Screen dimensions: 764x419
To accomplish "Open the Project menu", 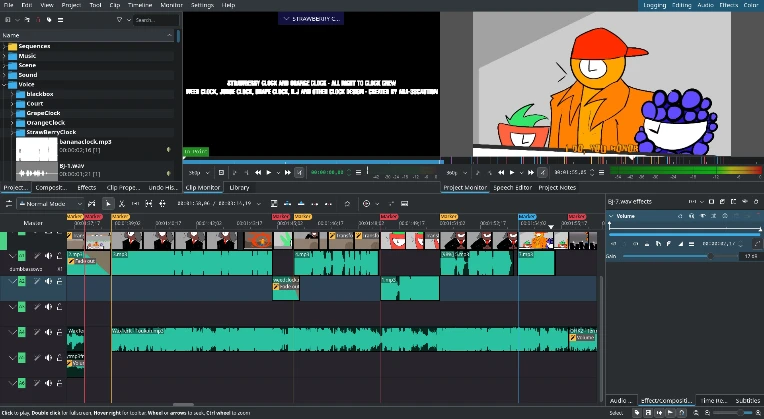I will click(71, 5).
